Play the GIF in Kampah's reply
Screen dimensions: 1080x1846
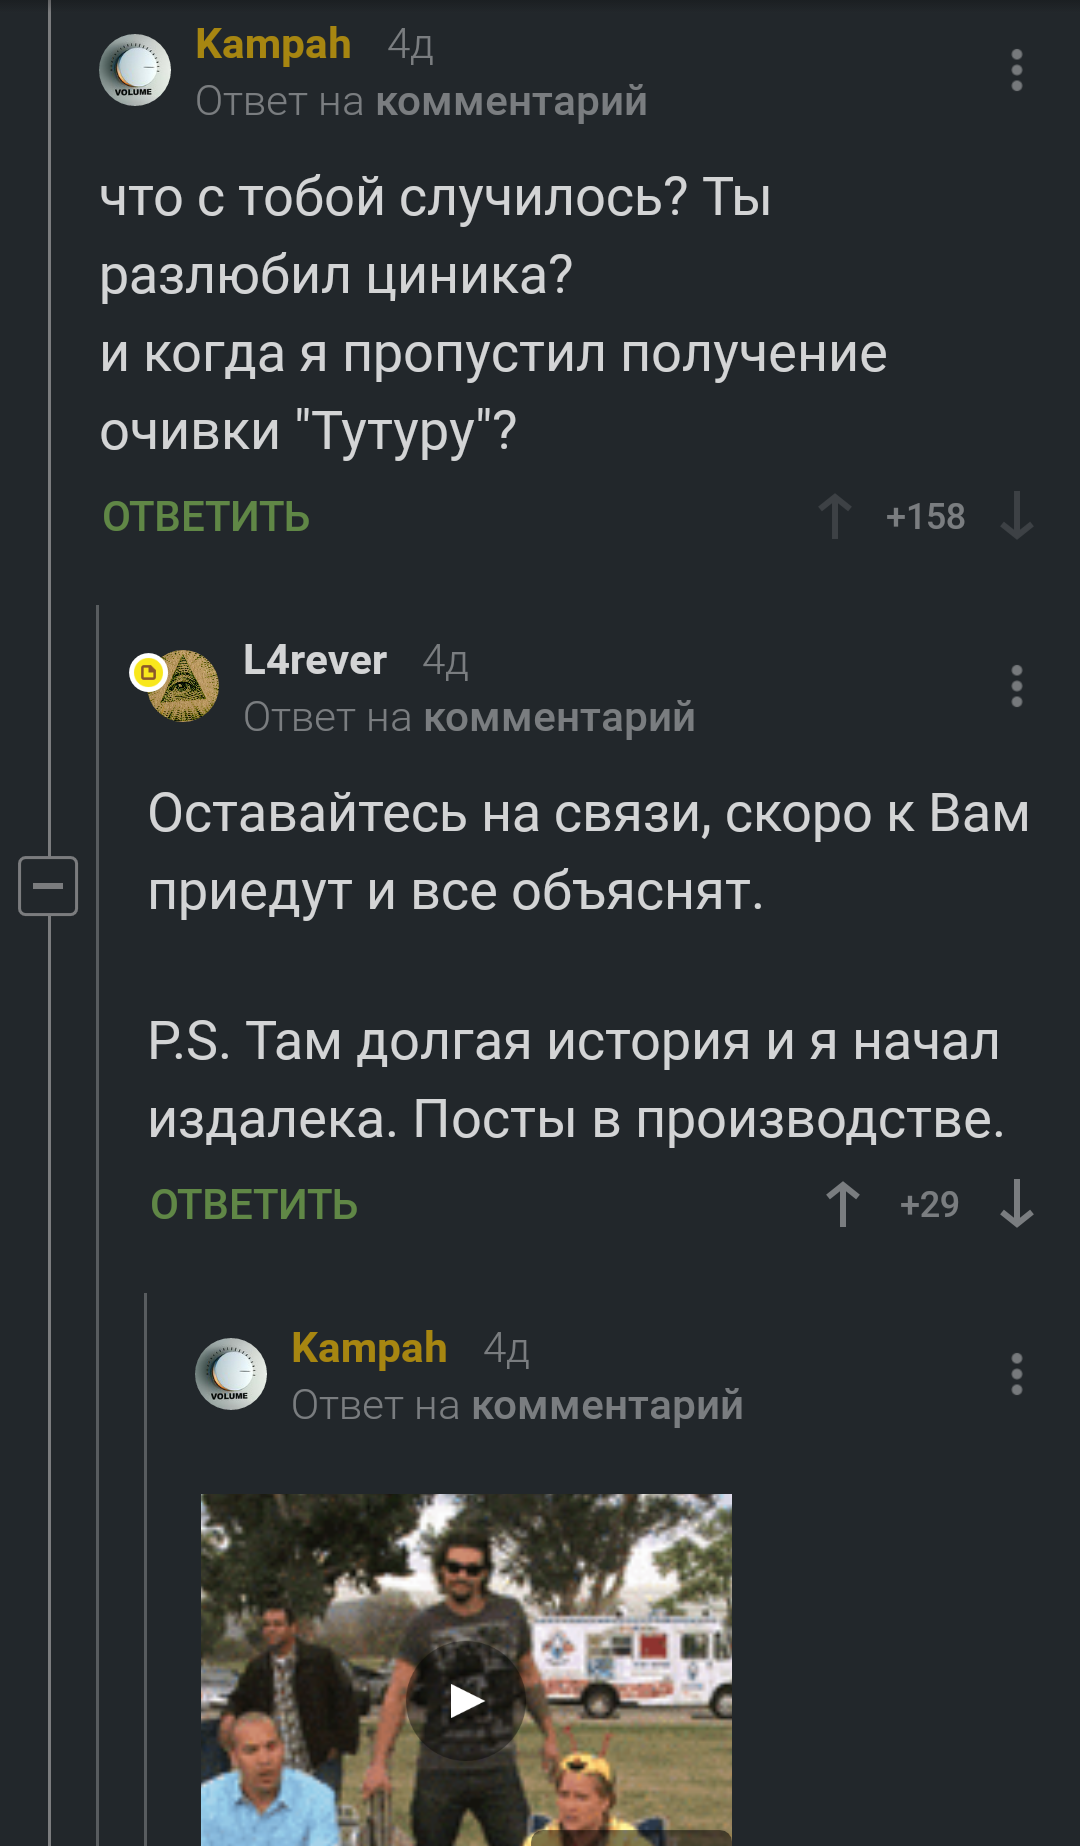coord(466,1700)
